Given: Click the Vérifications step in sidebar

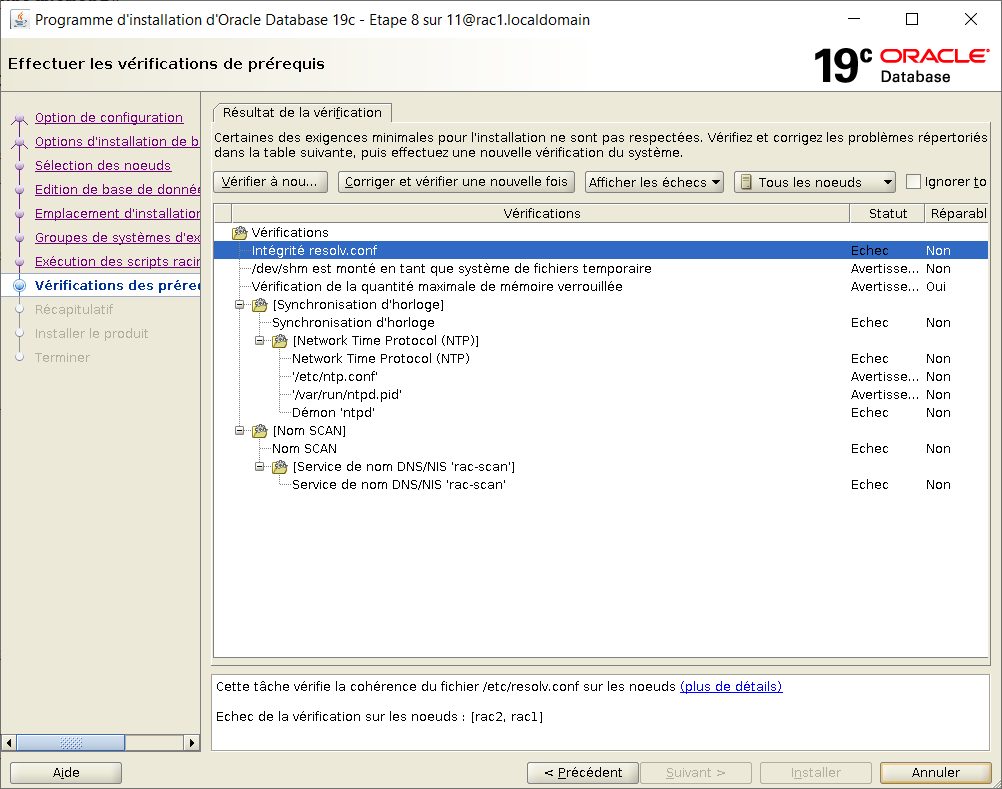Looking at the screenshot, I should [x=117, y=286].
